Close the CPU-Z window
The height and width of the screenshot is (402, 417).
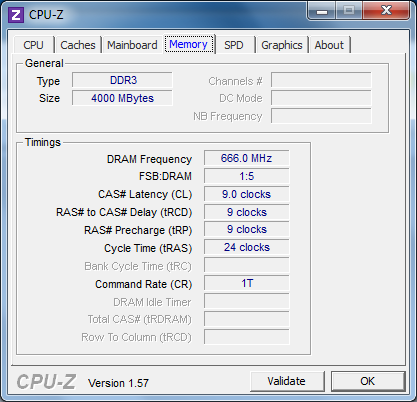pos(386,11)
